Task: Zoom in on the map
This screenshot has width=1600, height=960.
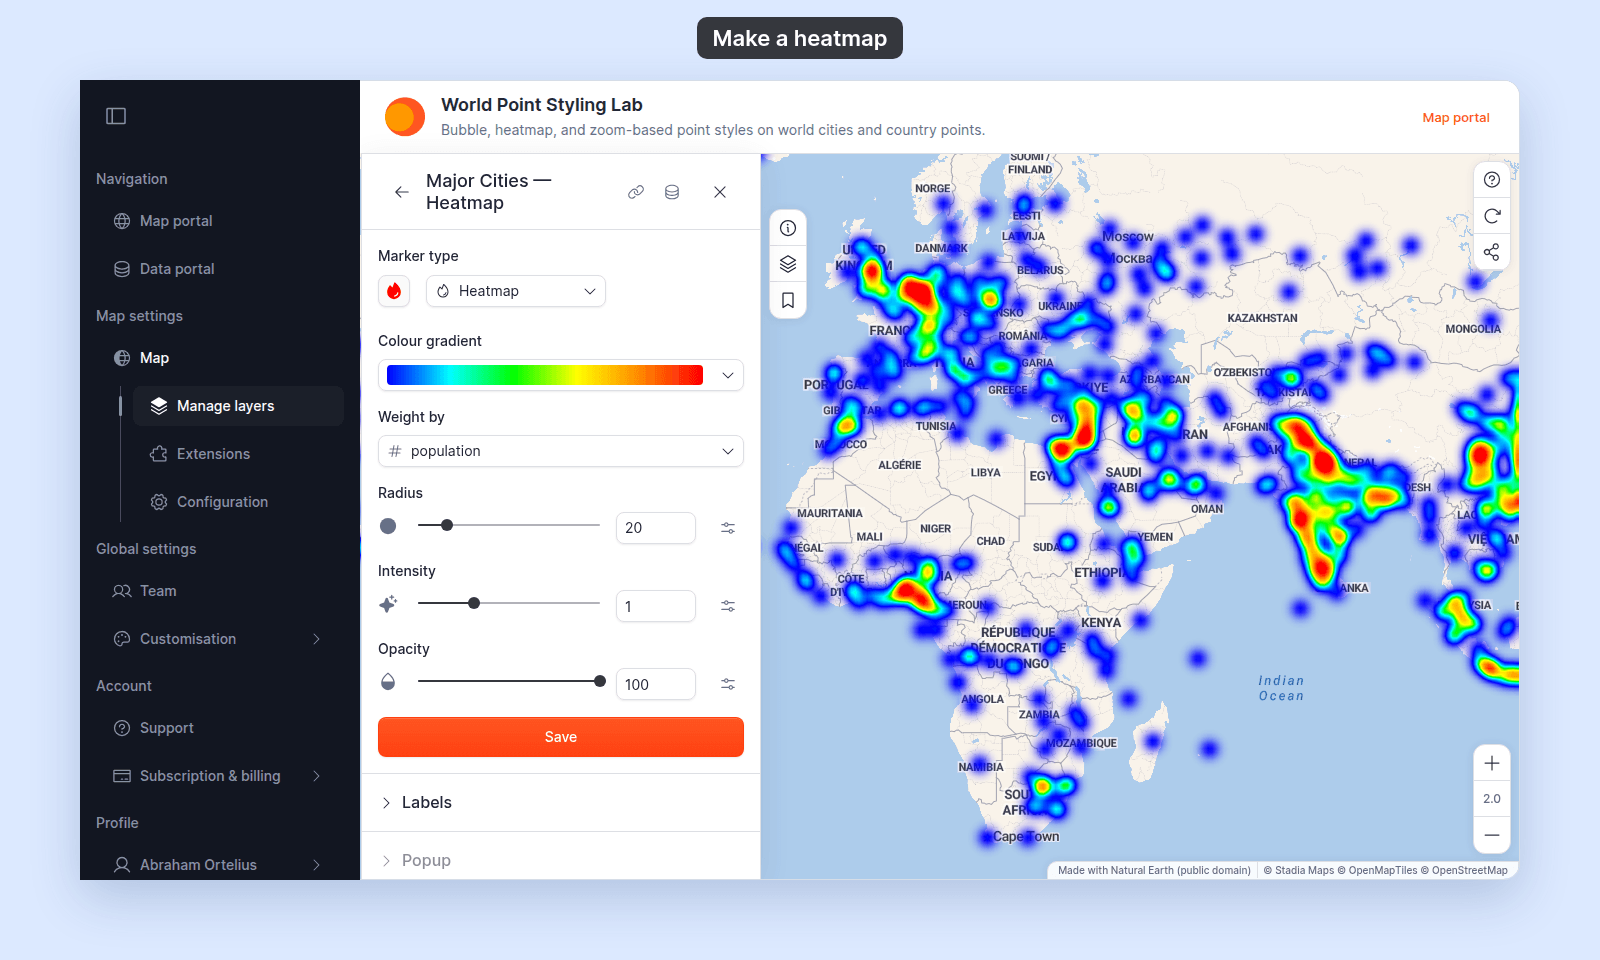Action: [x=1492, y=763]
